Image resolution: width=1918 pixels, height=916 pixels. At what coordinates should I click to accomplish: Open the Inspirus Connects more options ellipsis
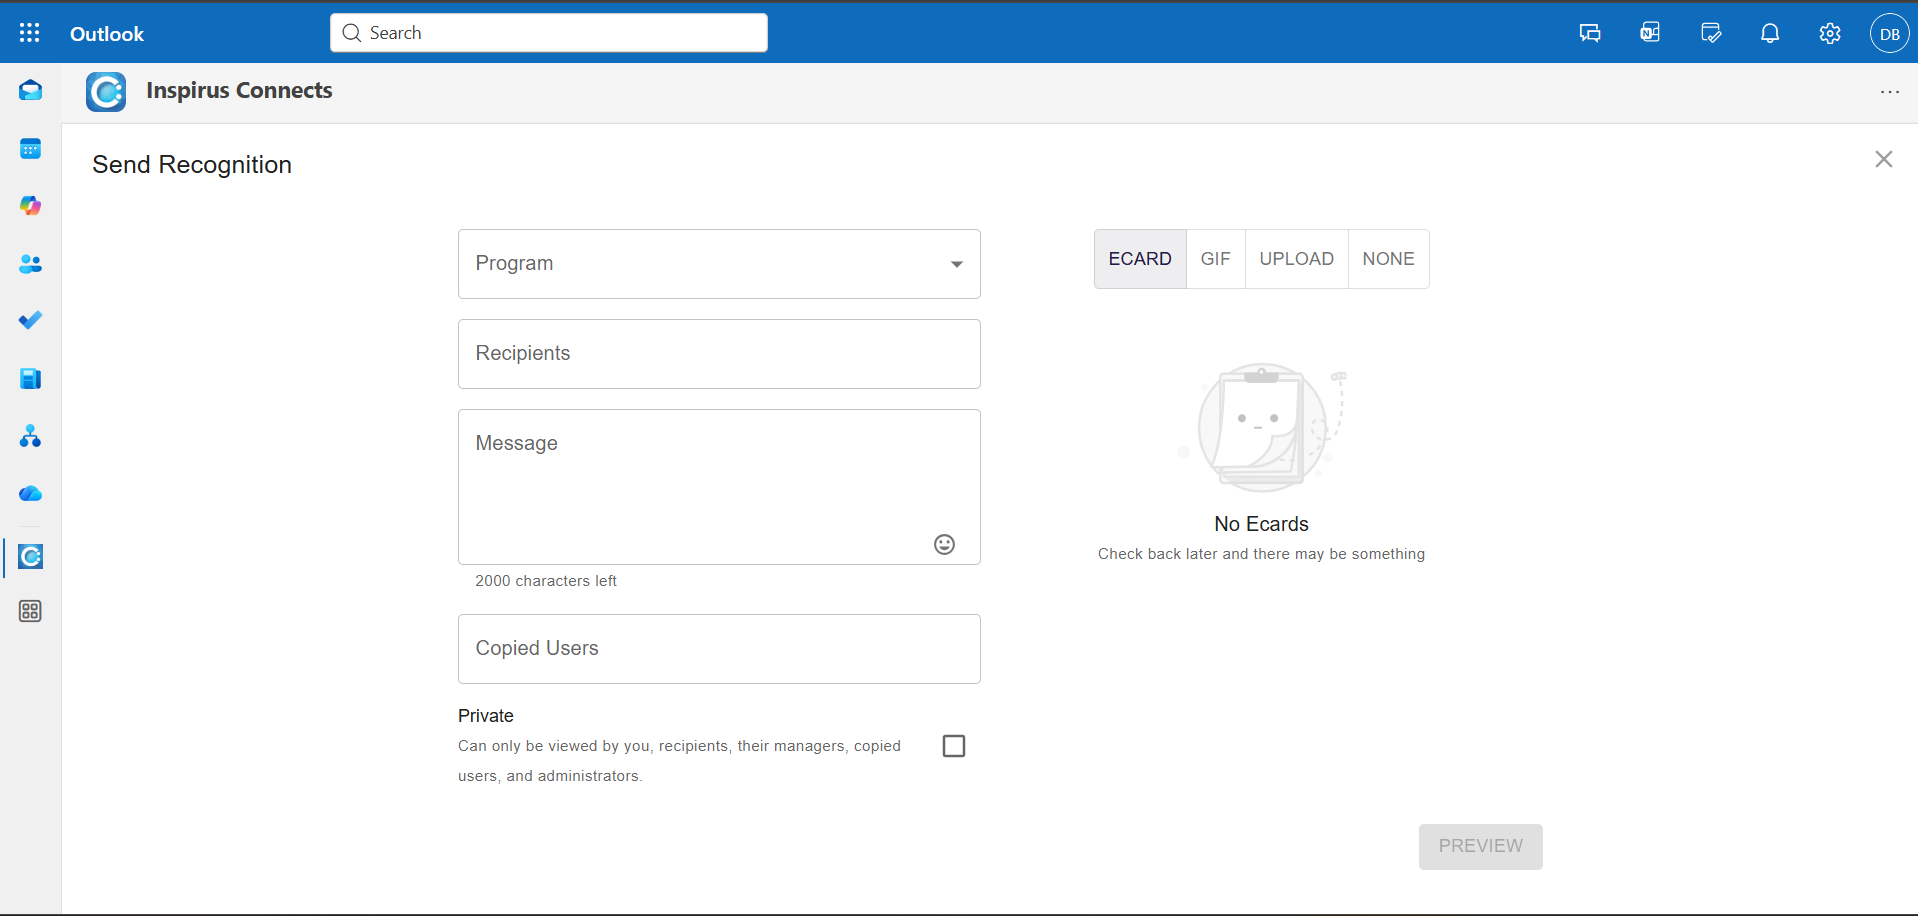pos(1889,92)
